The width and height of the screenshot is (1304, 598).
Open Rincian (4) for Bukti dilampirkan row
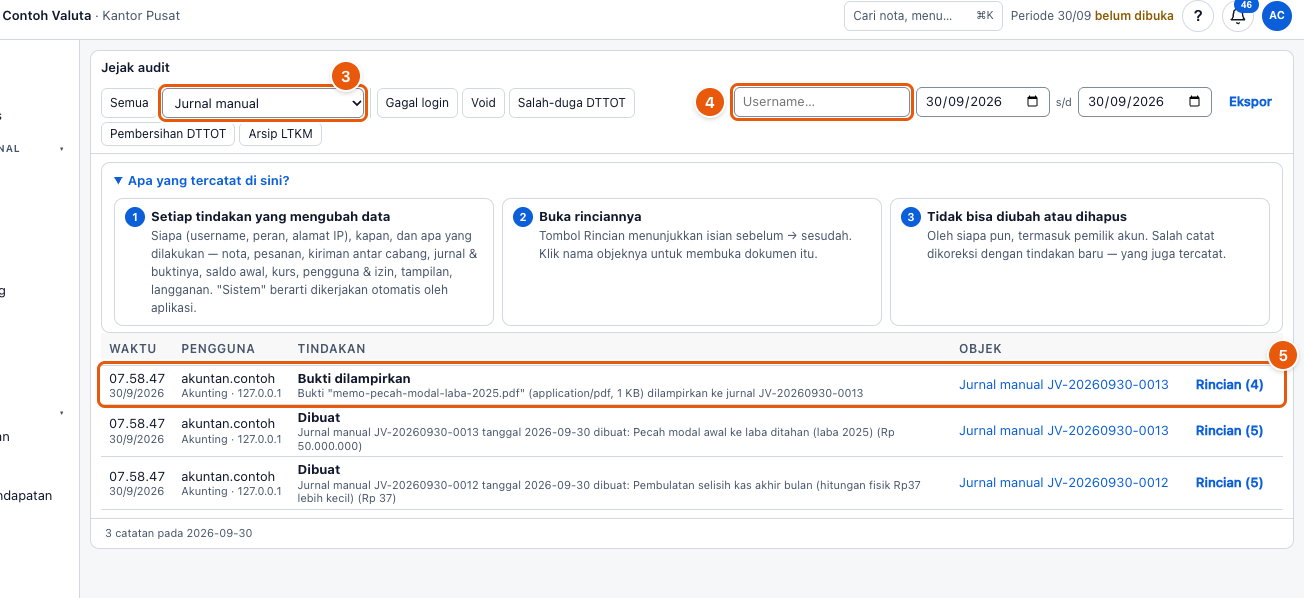1229,385
